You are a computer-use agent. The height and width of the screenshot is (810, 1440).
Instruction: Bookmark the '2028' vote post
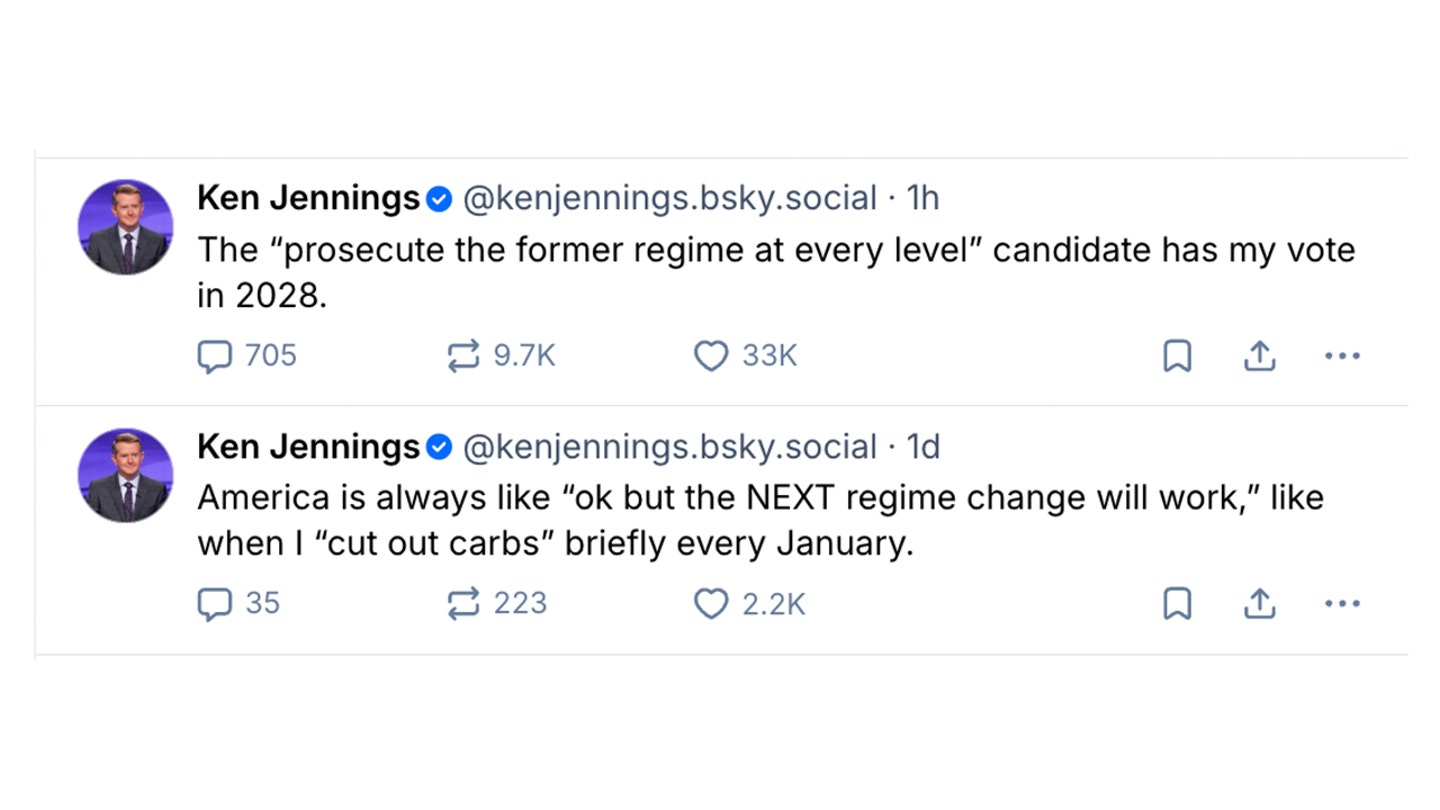1177,356
